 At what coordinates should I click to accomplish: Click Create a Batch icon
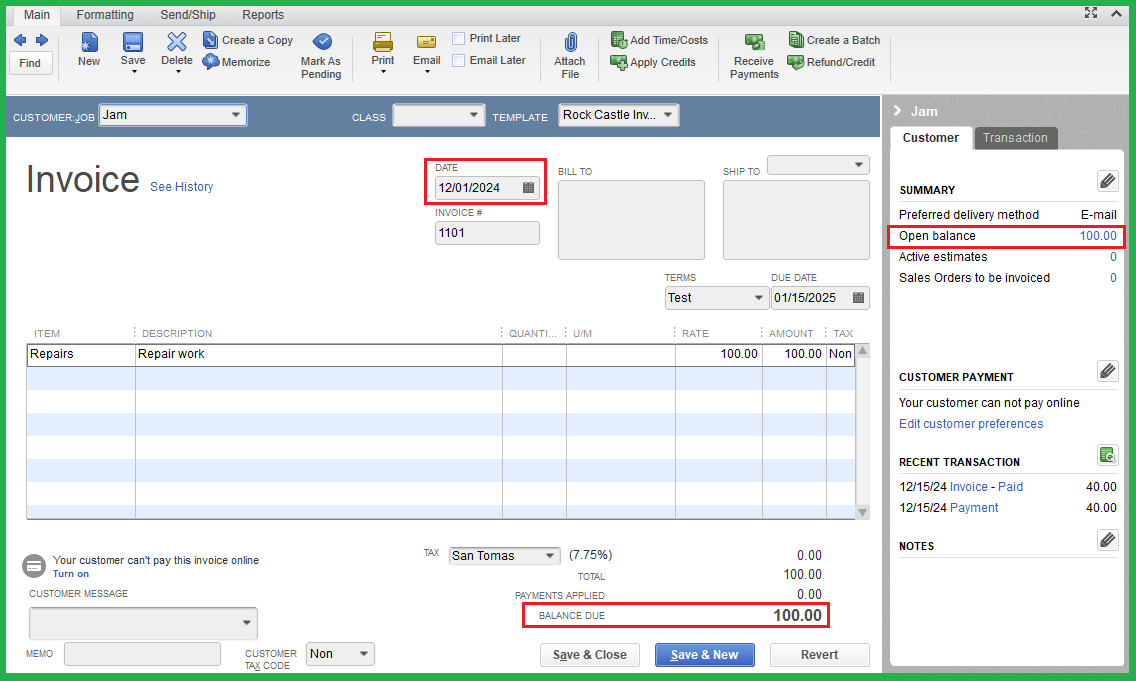tap(835, 39)
